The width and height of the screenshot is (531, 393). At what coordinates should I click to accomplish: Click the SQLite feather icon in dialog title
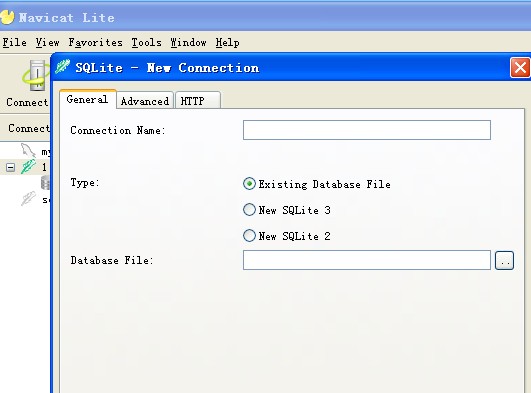pyautogui.click(x=63, y=67)
